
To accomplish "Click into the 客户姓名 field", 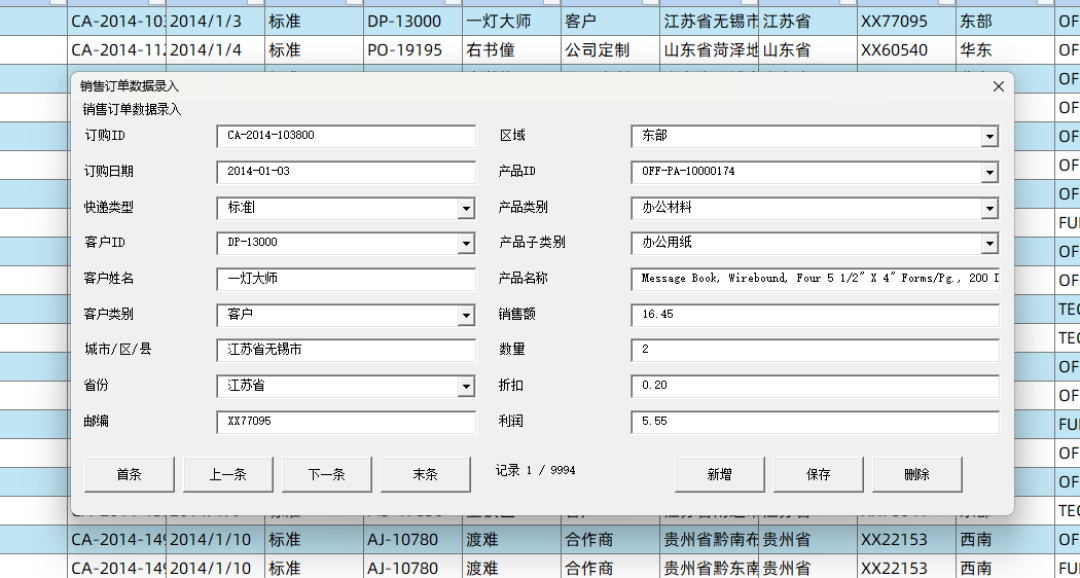I will pyautogui.click(x=346, y=279).
